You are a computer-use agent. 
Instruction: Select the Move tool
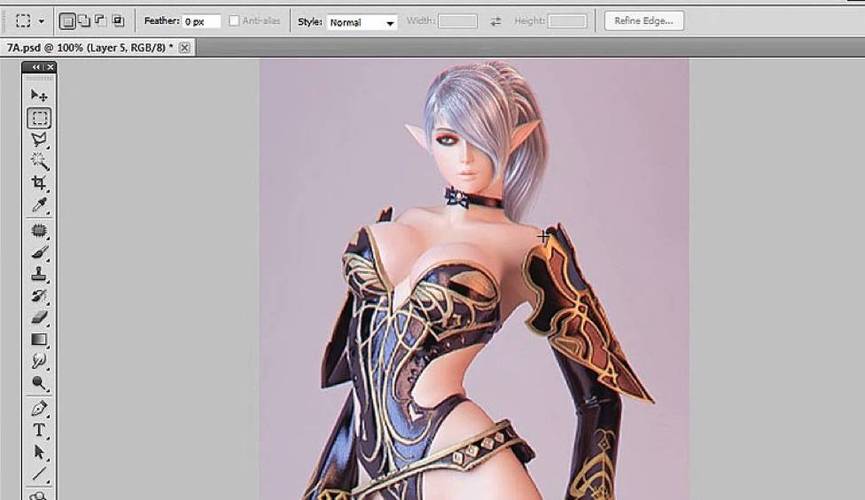[39, 95]
